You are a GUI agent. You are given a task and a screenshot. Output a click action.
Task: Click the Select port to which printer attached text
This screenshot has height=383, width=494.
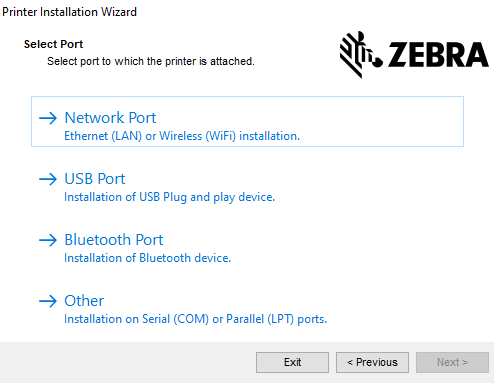tap(151, 61)
